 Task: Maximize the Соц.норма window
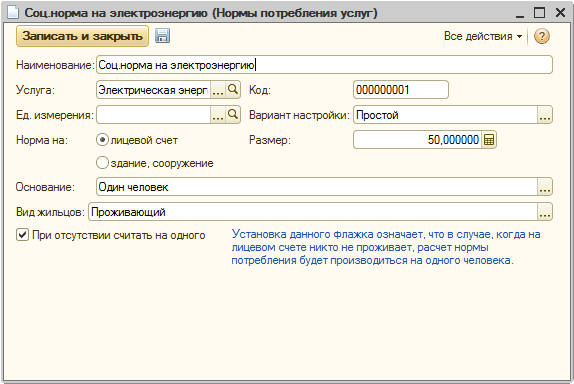pyautogui.click(x=540, y=13)
